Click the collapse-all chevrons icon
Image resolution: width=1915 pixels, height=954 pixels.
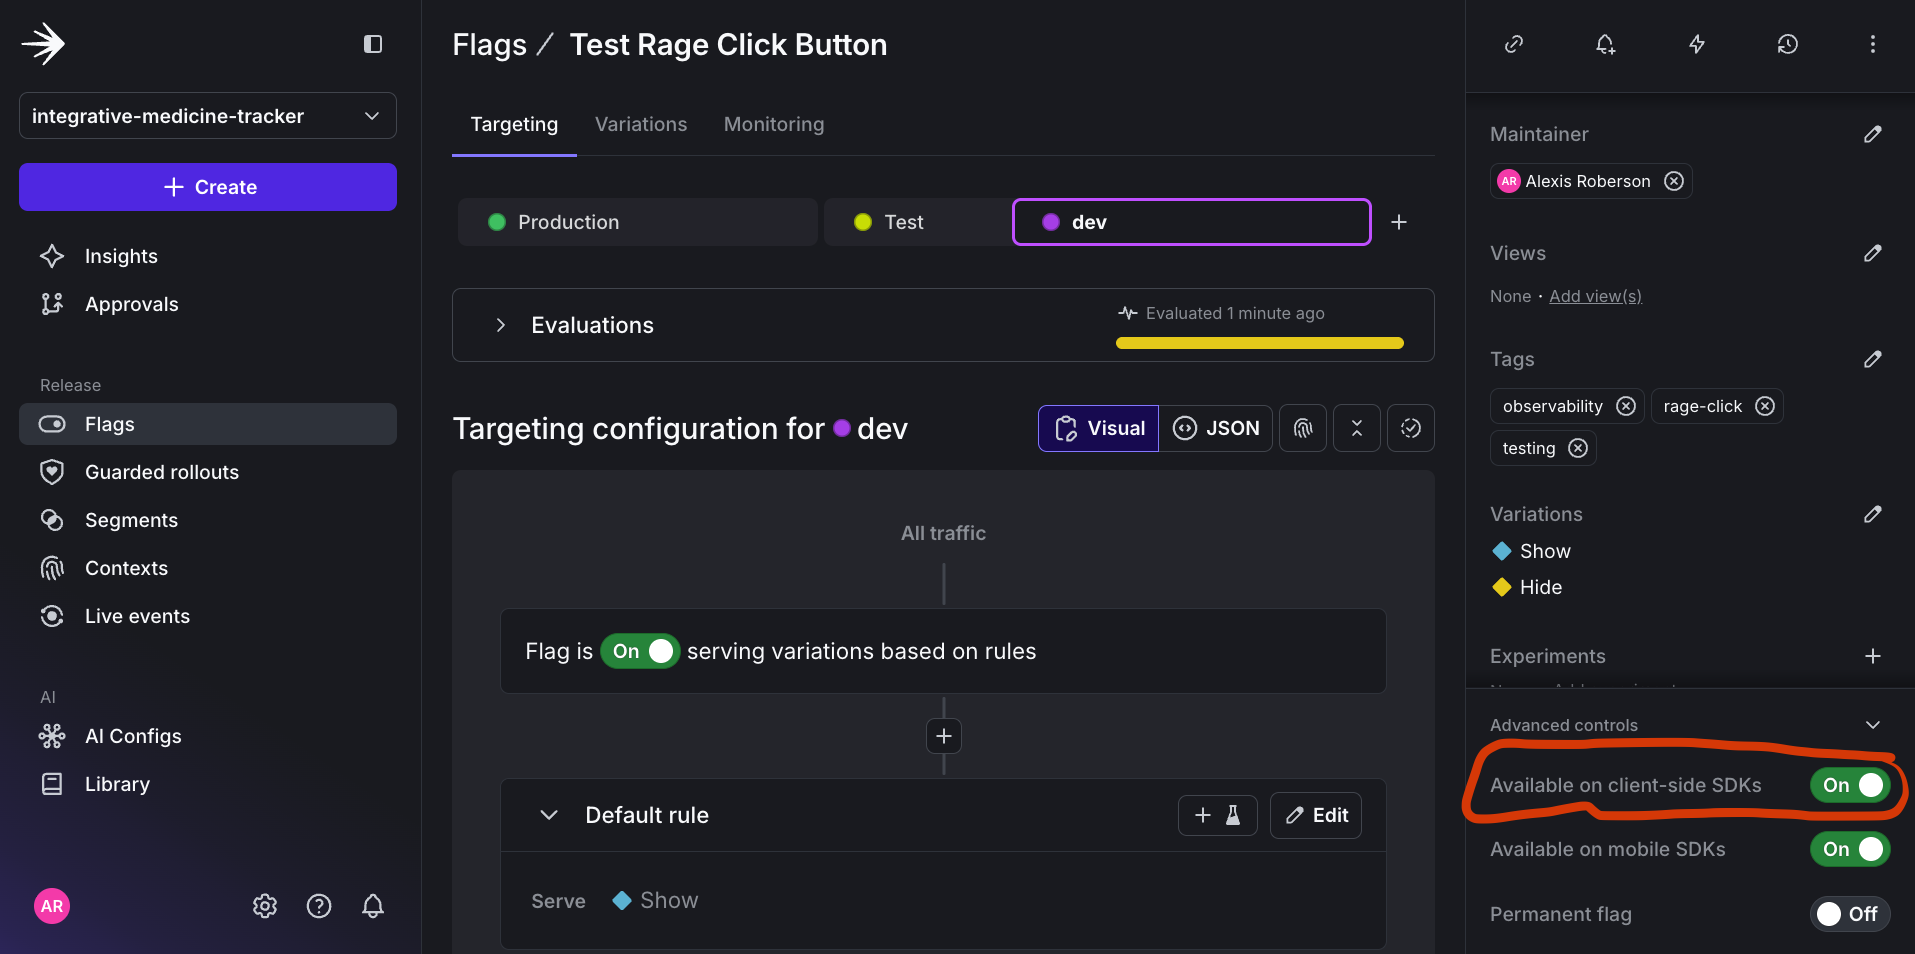(1356, 427)
